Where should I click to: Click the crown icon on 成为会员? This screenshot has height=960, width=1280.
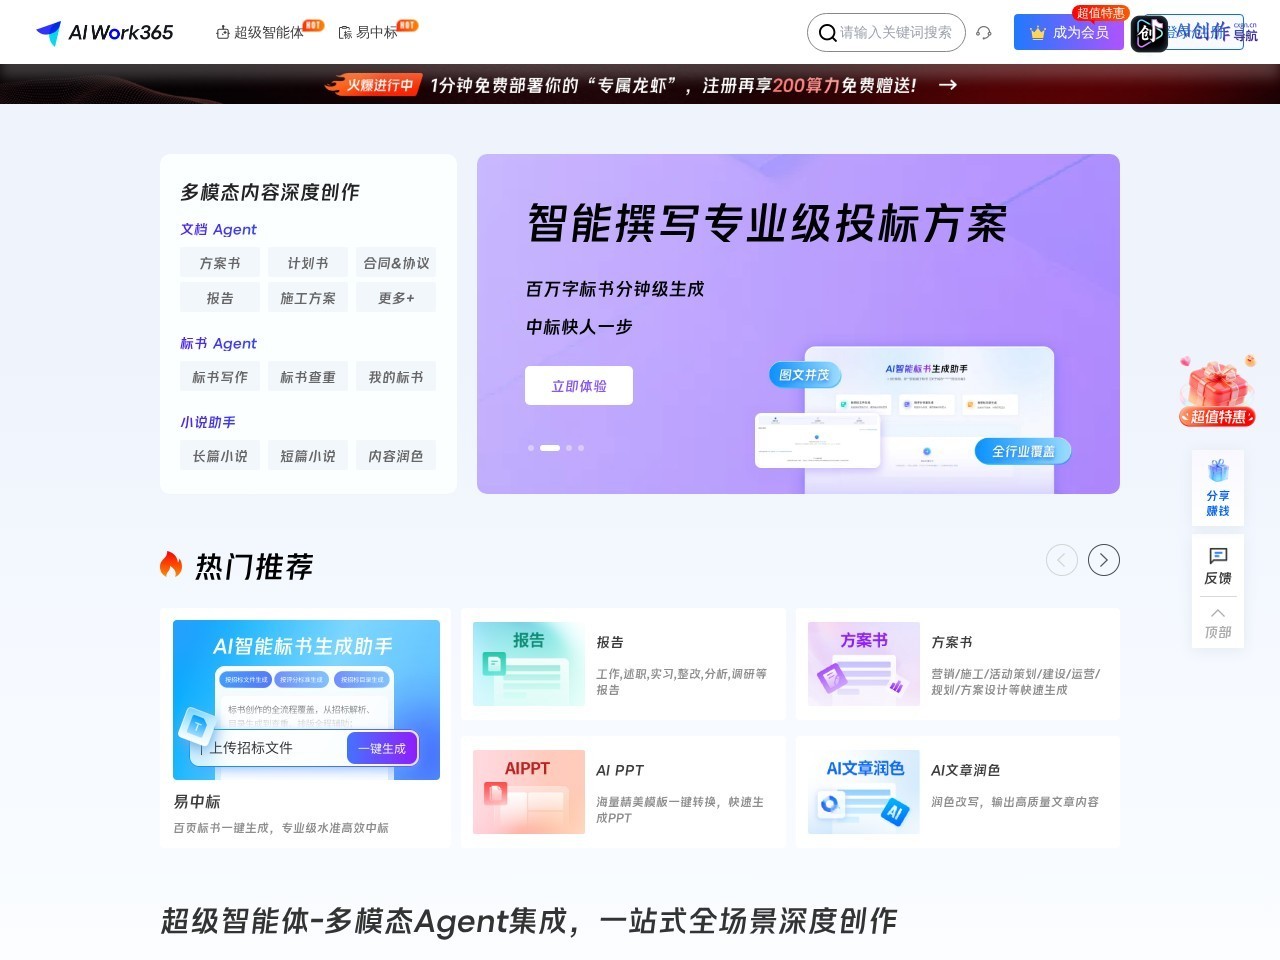(1037, 33)
